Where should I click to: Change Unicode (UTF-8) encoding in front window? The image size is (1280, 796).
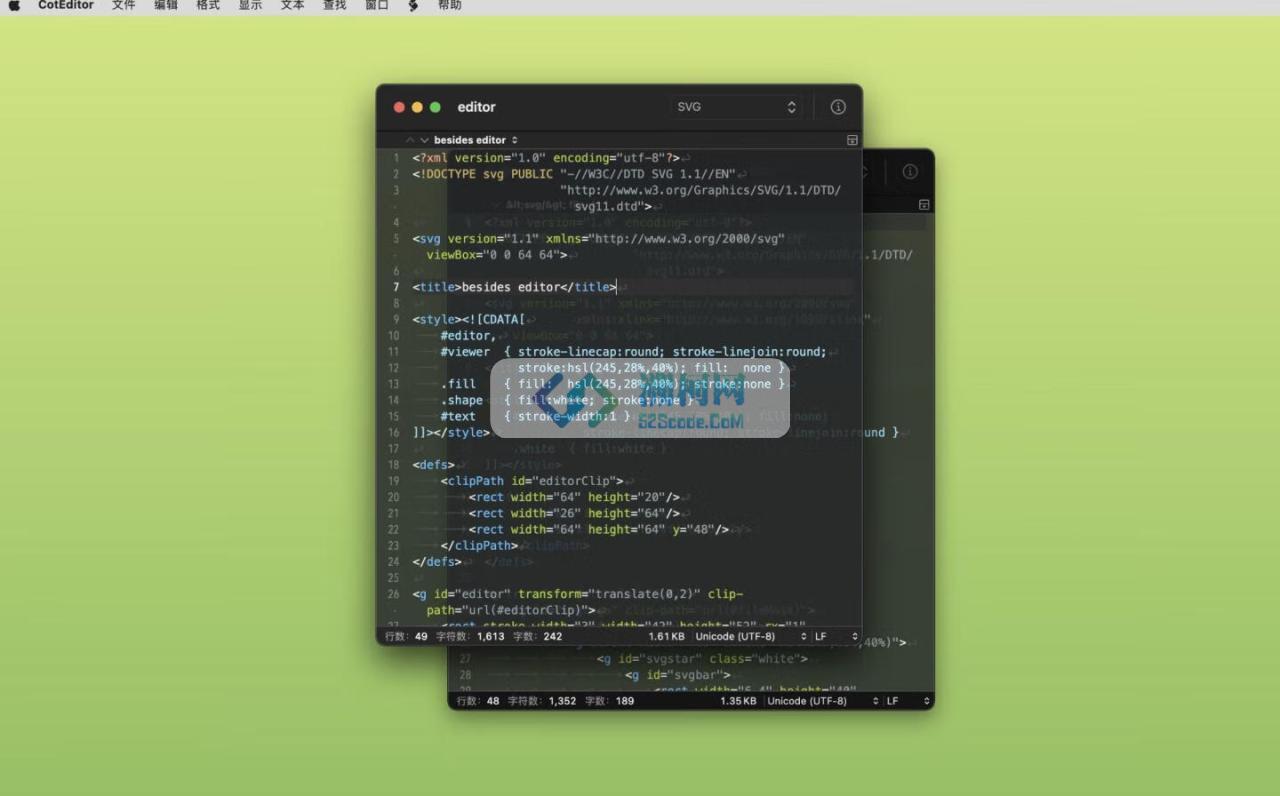(x=751, y=636)
